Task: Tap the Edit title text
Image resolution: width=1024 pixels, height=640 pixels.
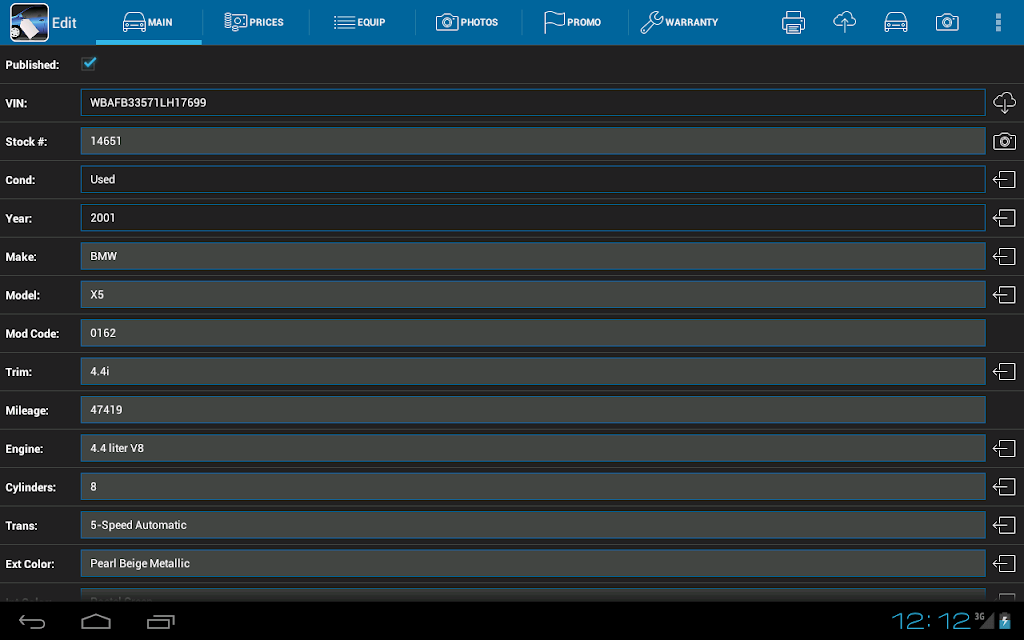Action: 64,23
